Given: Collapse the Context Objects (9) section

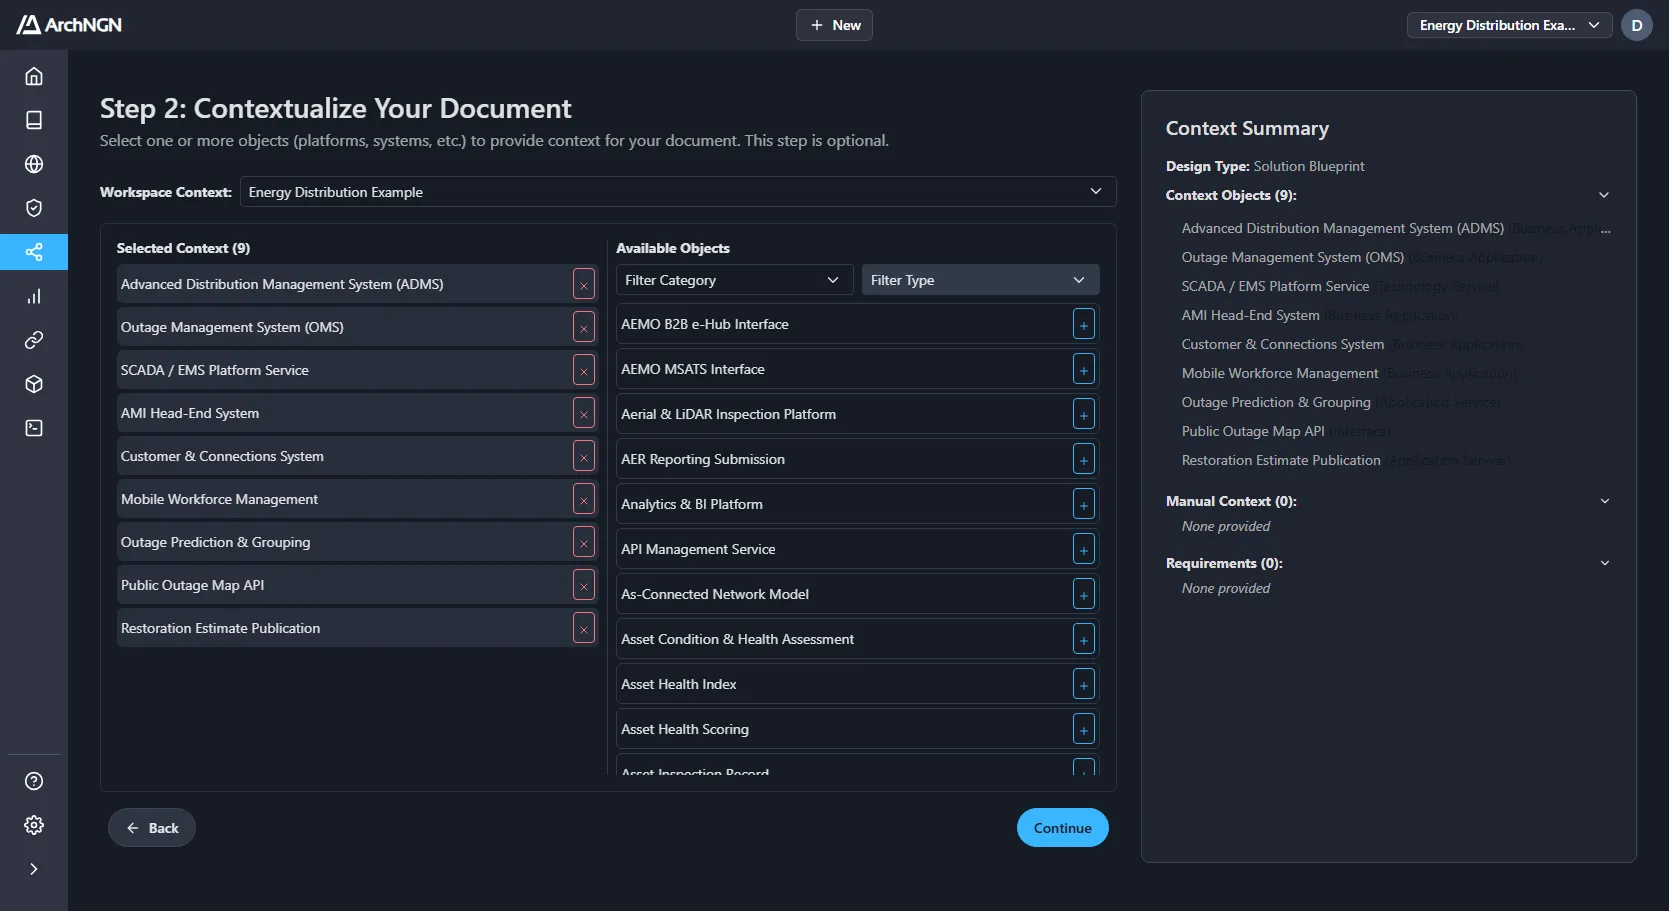Looking at the screenshot, I should (x=1604, y=195).
